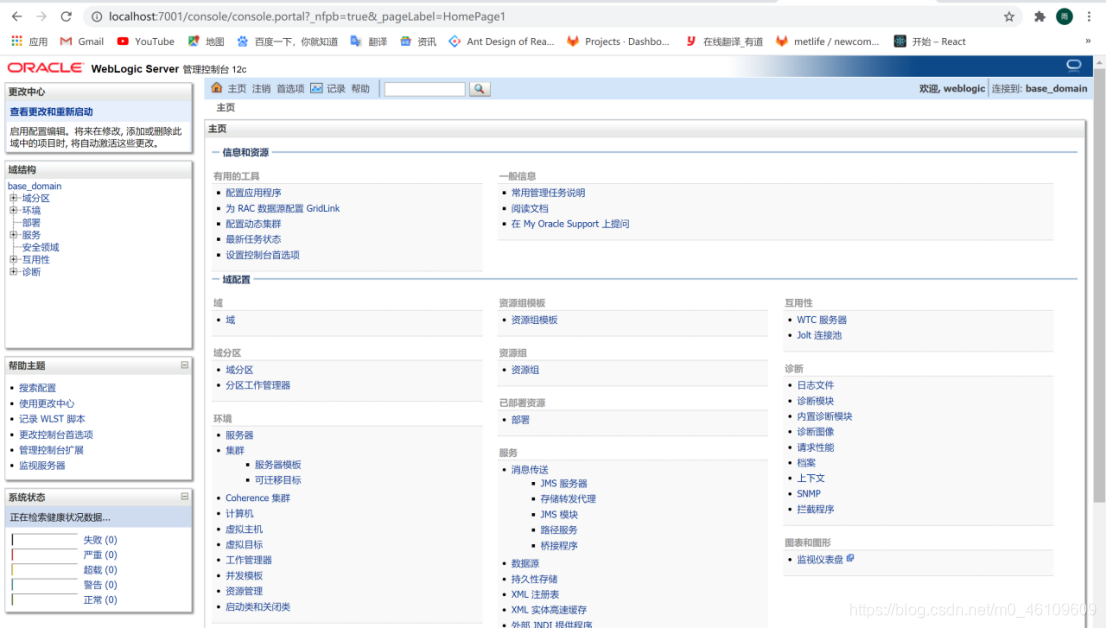
Task: Open 查看更改和重新启动 link
Action: tap(51, 111)
